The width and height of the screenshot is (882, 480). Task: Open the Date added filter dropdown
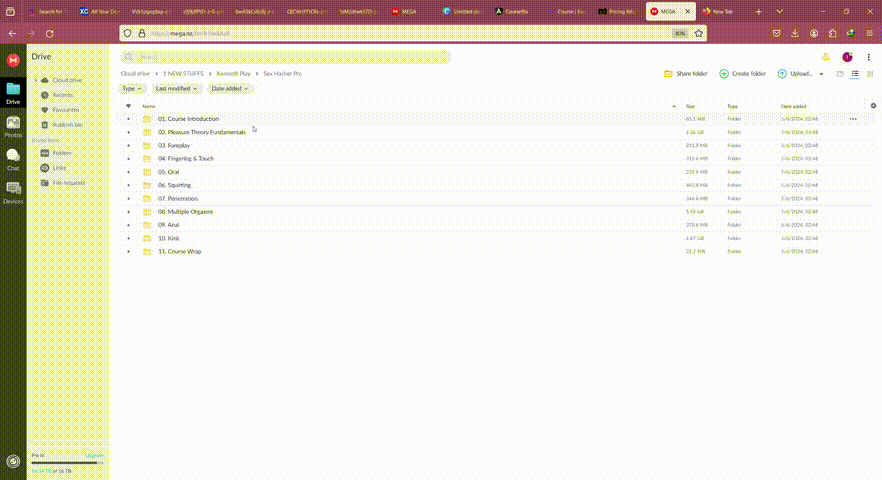pyautogui.click(x=230, y=88)
